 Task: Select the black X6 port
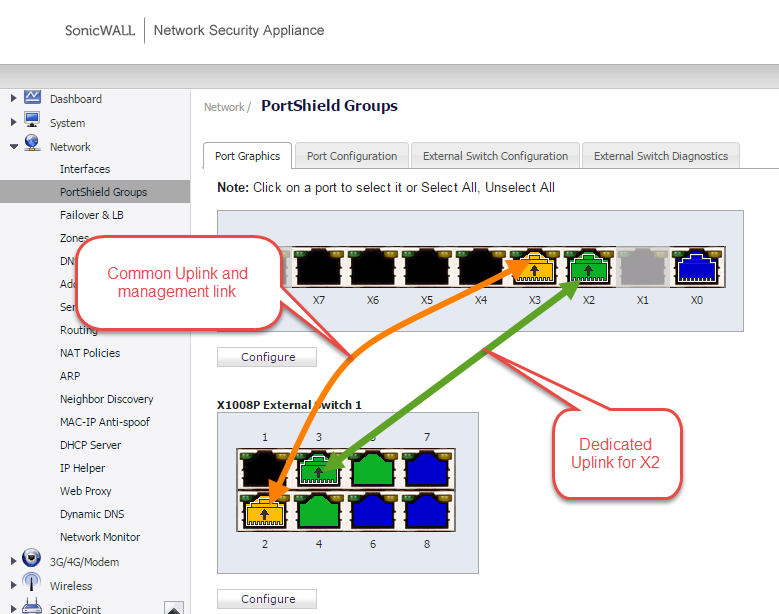pos(373,268)
